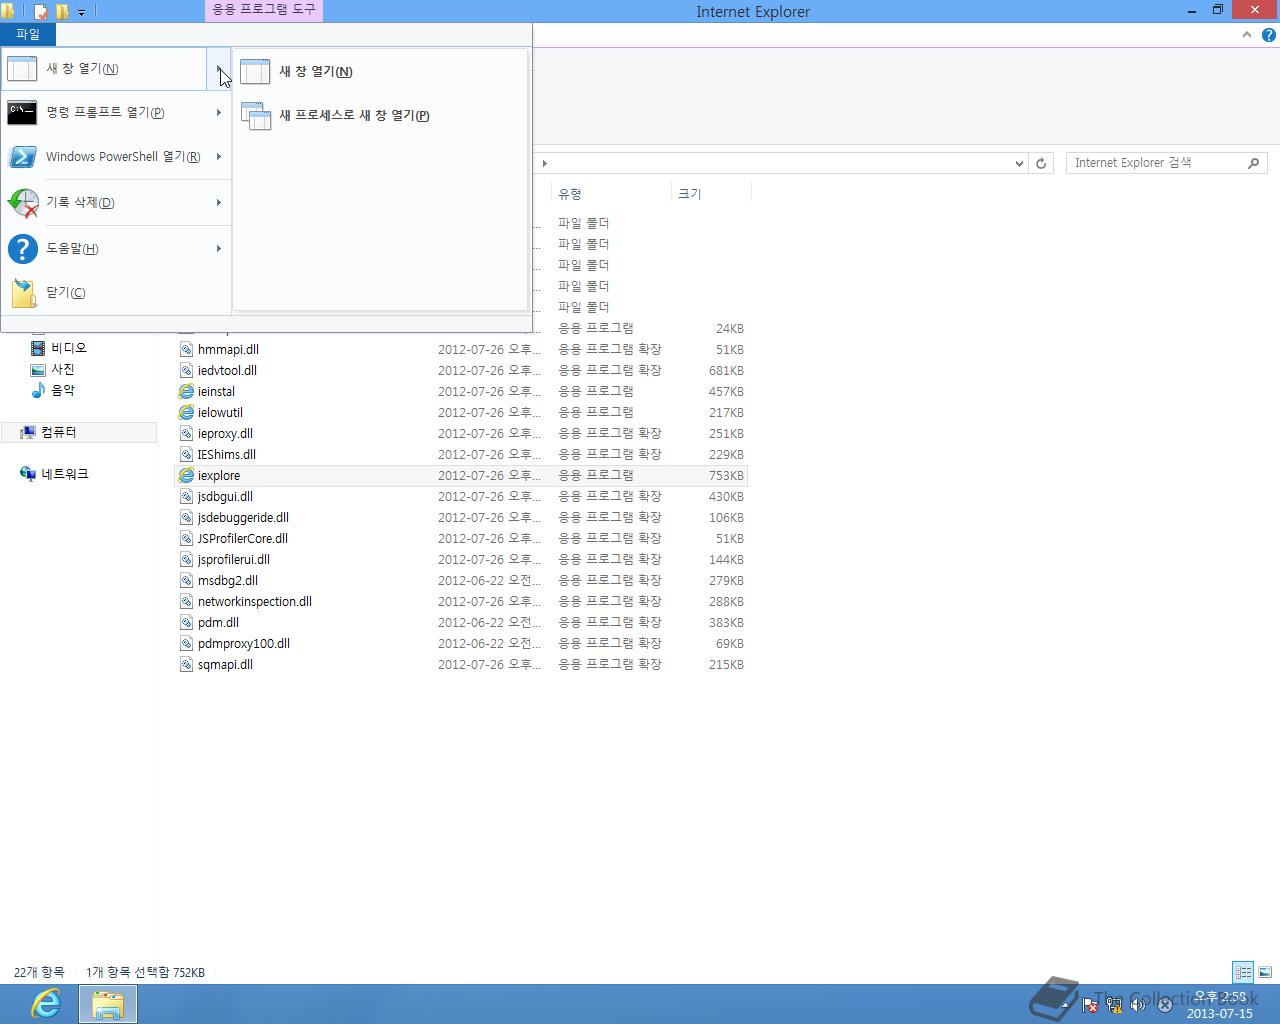Click the sqmapi.dll file icon

coord(186,665)
